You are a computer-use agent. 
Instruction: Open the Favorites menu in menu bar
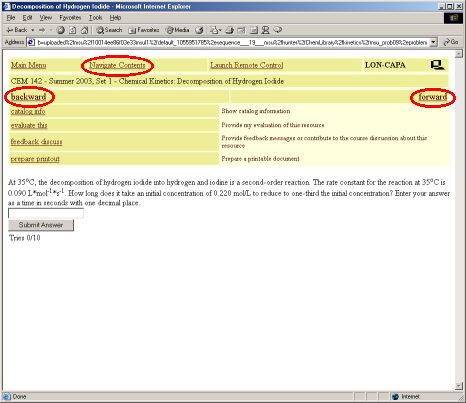[x=70, y=18]
